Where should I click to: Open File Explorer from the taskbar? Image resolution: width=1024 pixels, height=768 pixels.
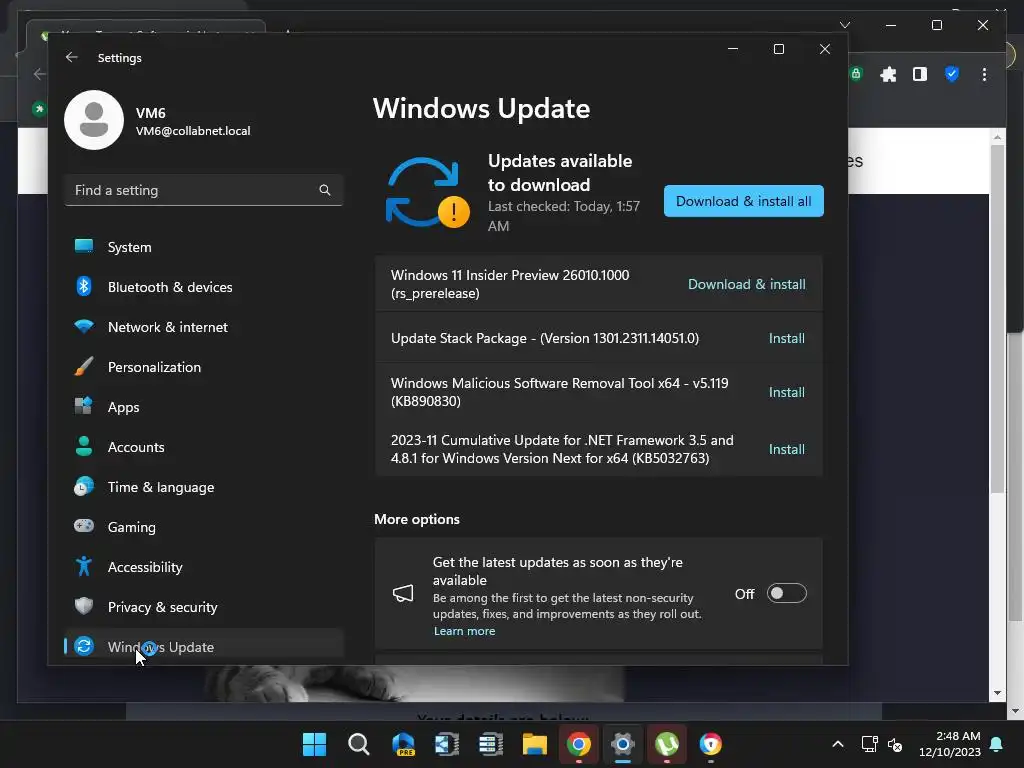click(x=535, y=744)
